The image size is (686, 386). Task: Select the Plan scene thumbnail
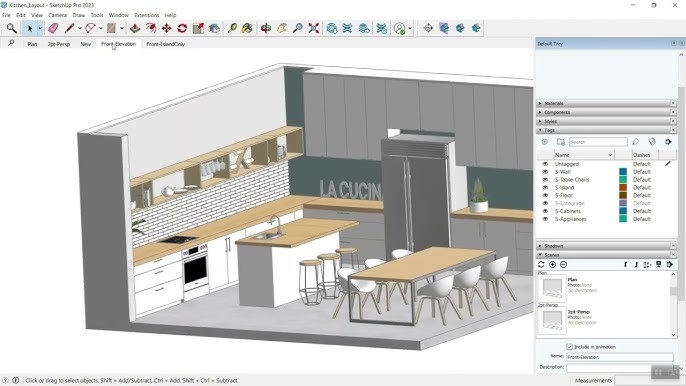point(552,288)
